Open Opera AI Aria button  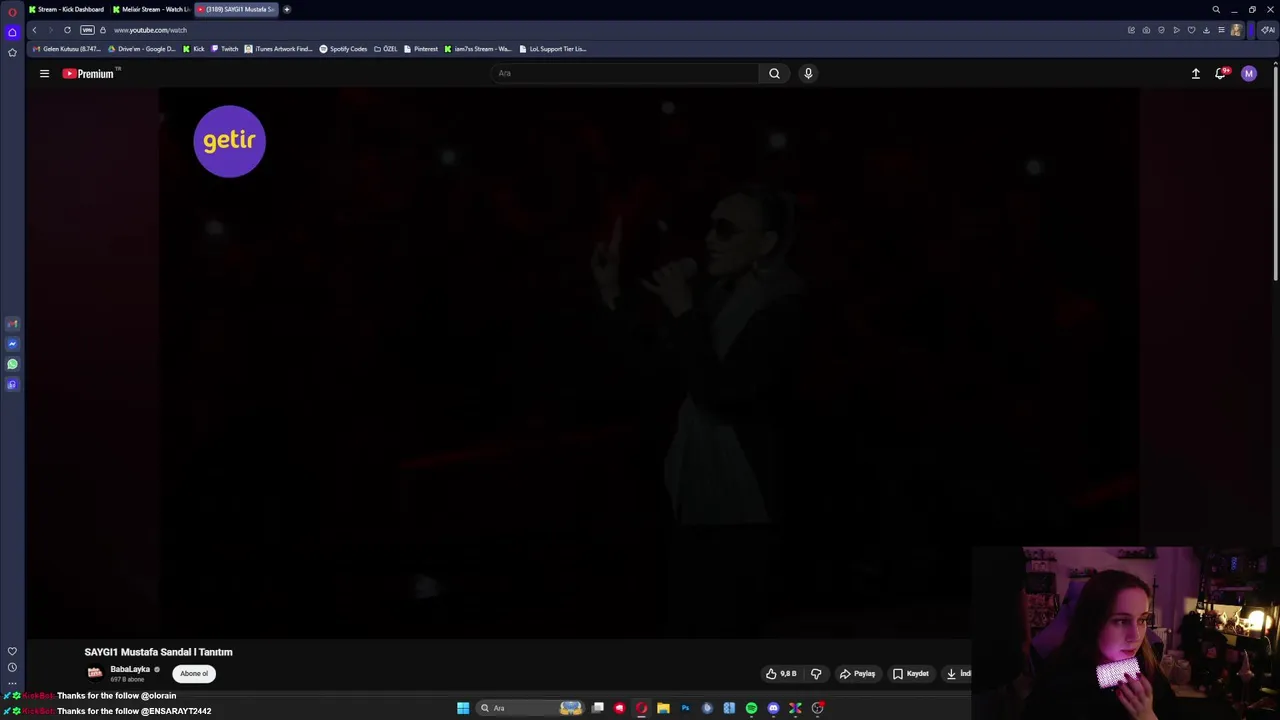coord(1267,30)
